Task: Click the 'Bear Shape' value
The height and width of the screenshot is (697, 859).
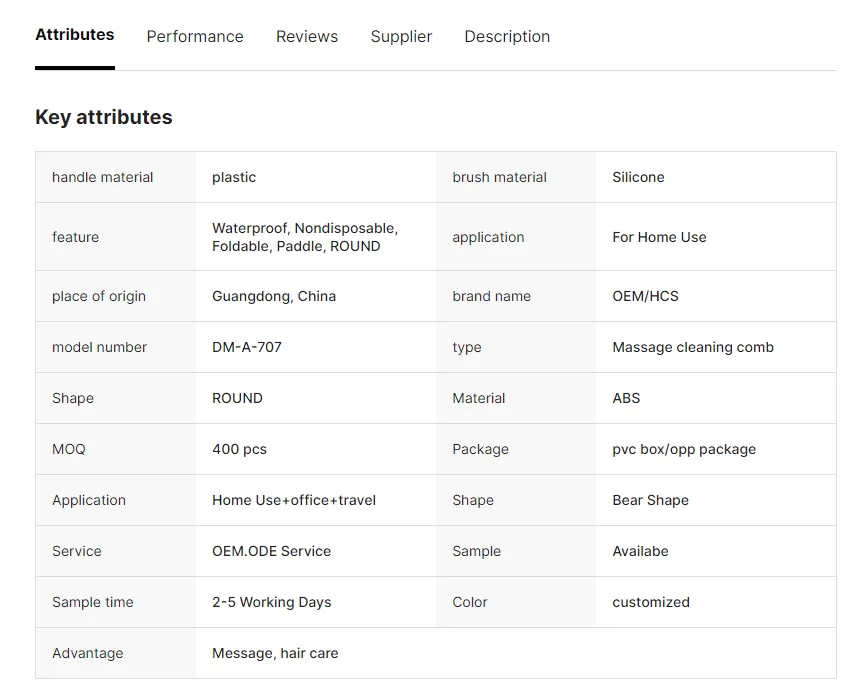Action: point(650,500)
